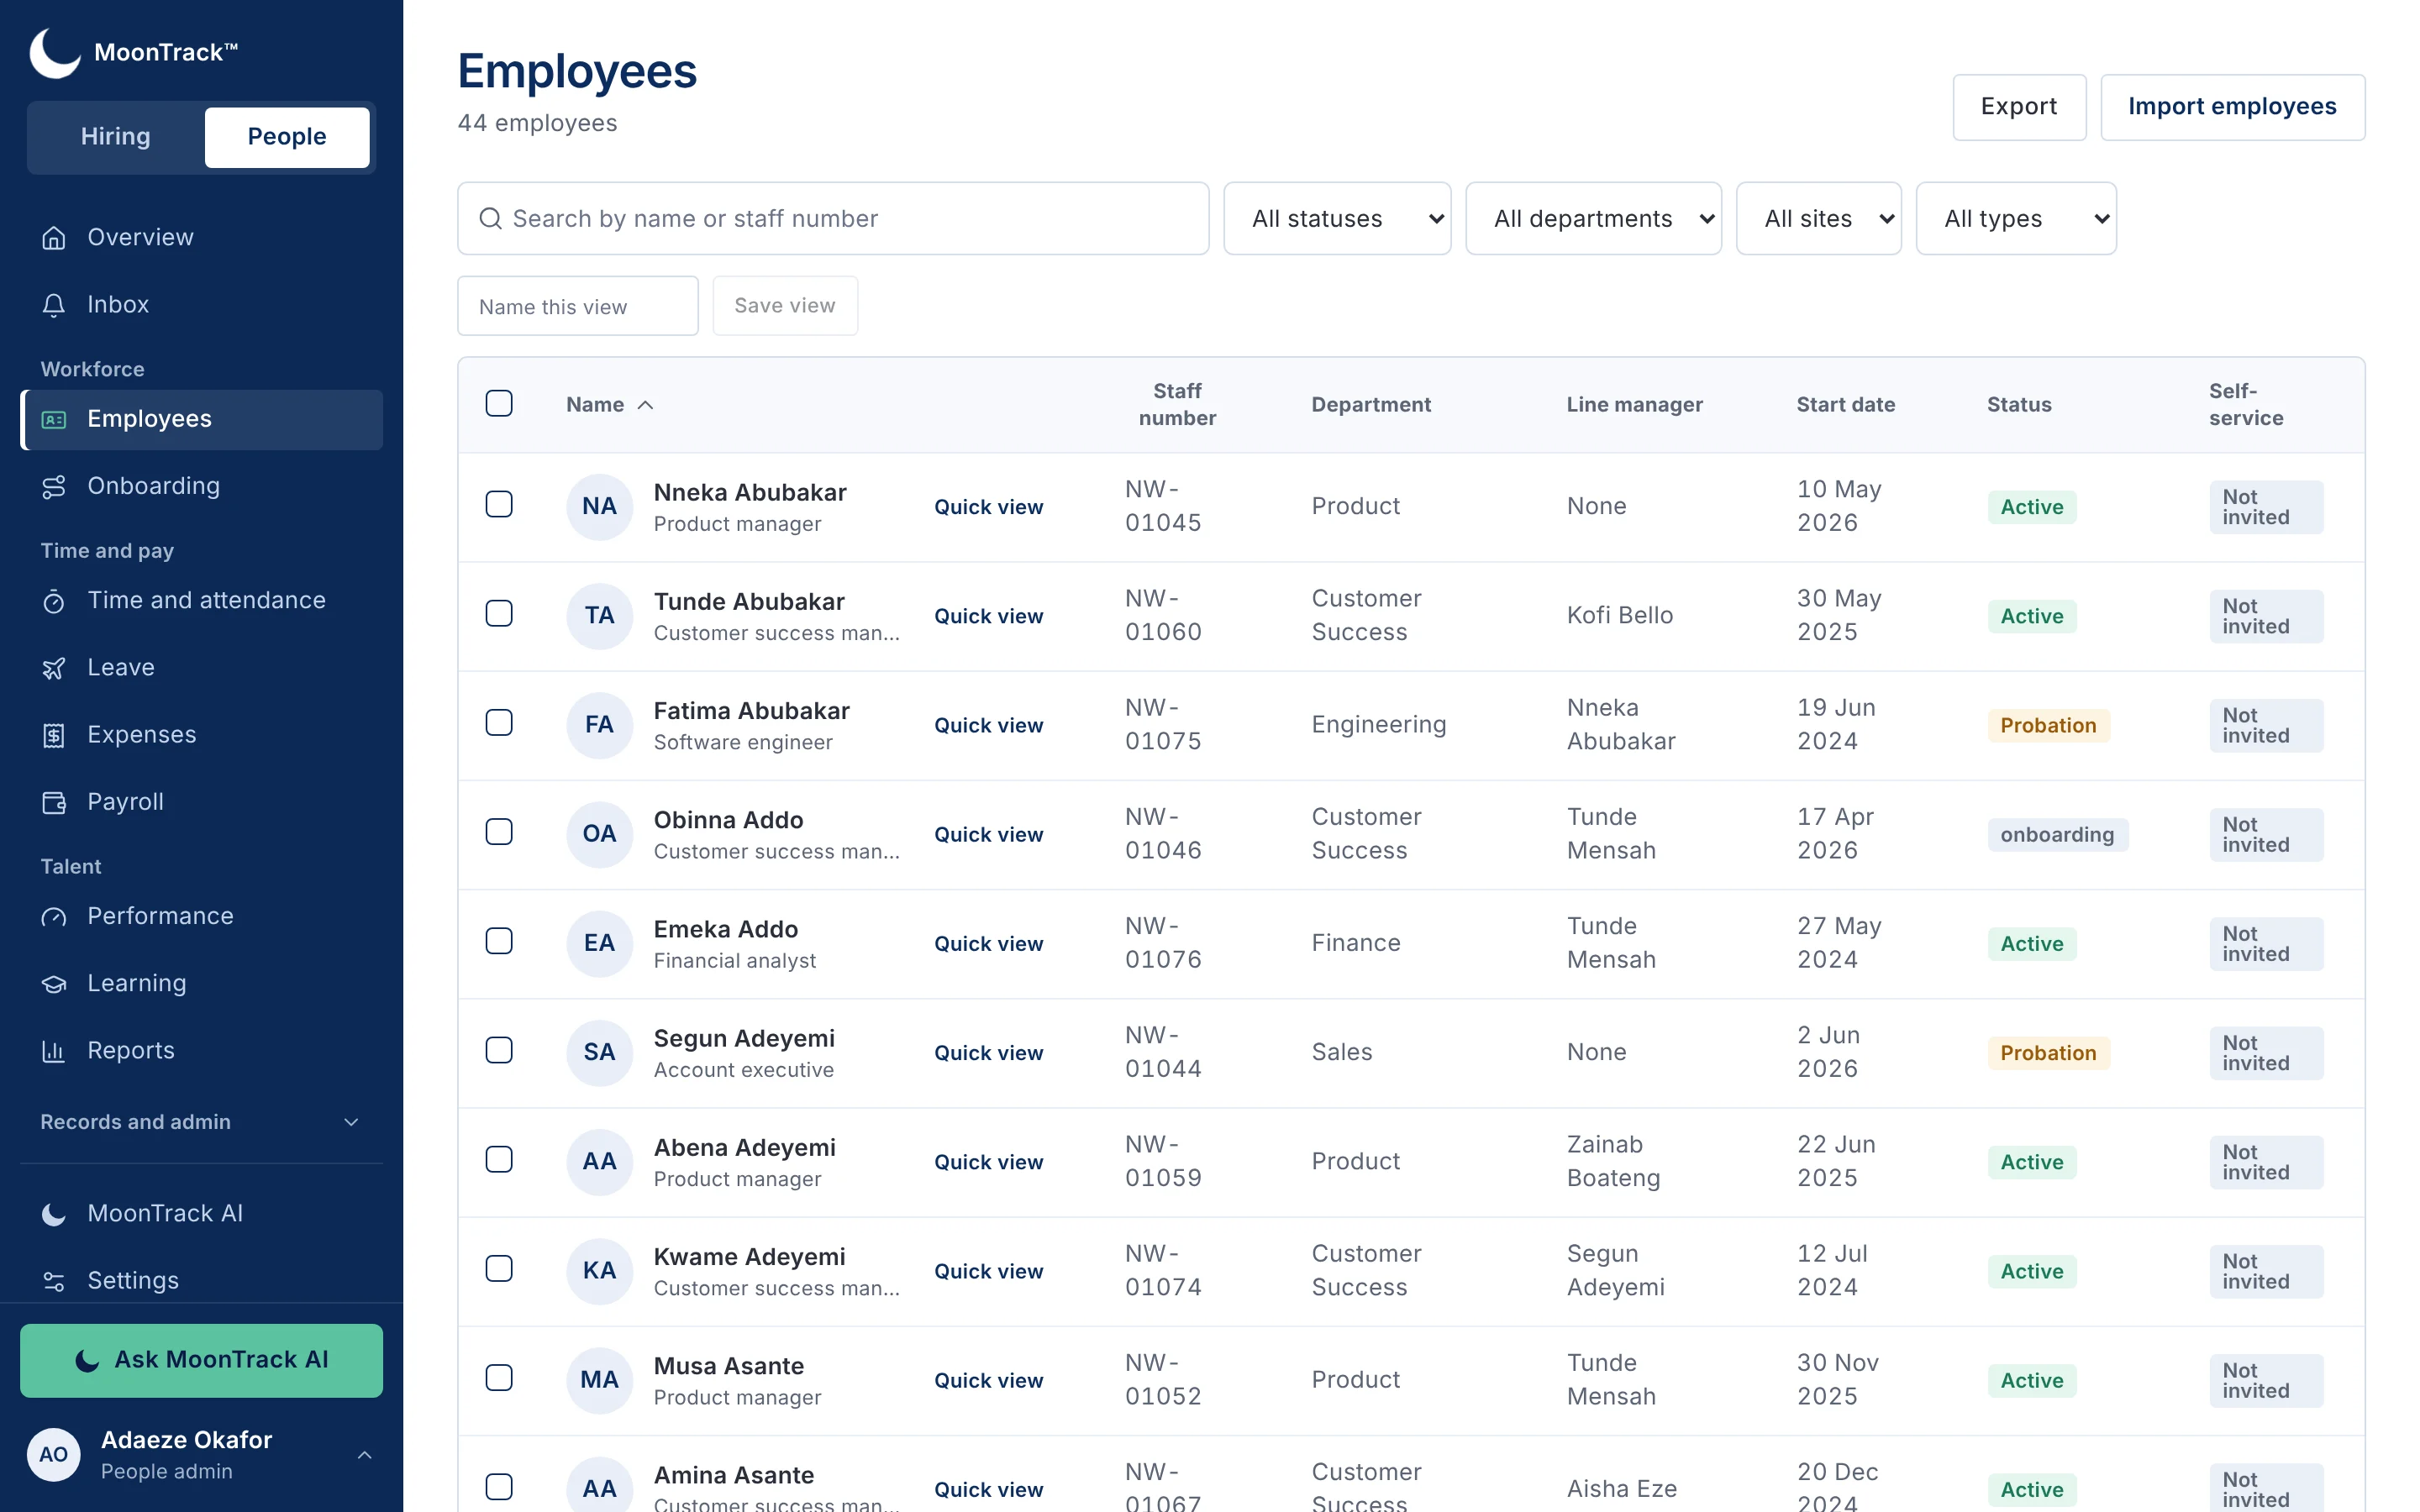Sort by the Name column header
Screen dimensions: 2420x1512
point(610,405)
